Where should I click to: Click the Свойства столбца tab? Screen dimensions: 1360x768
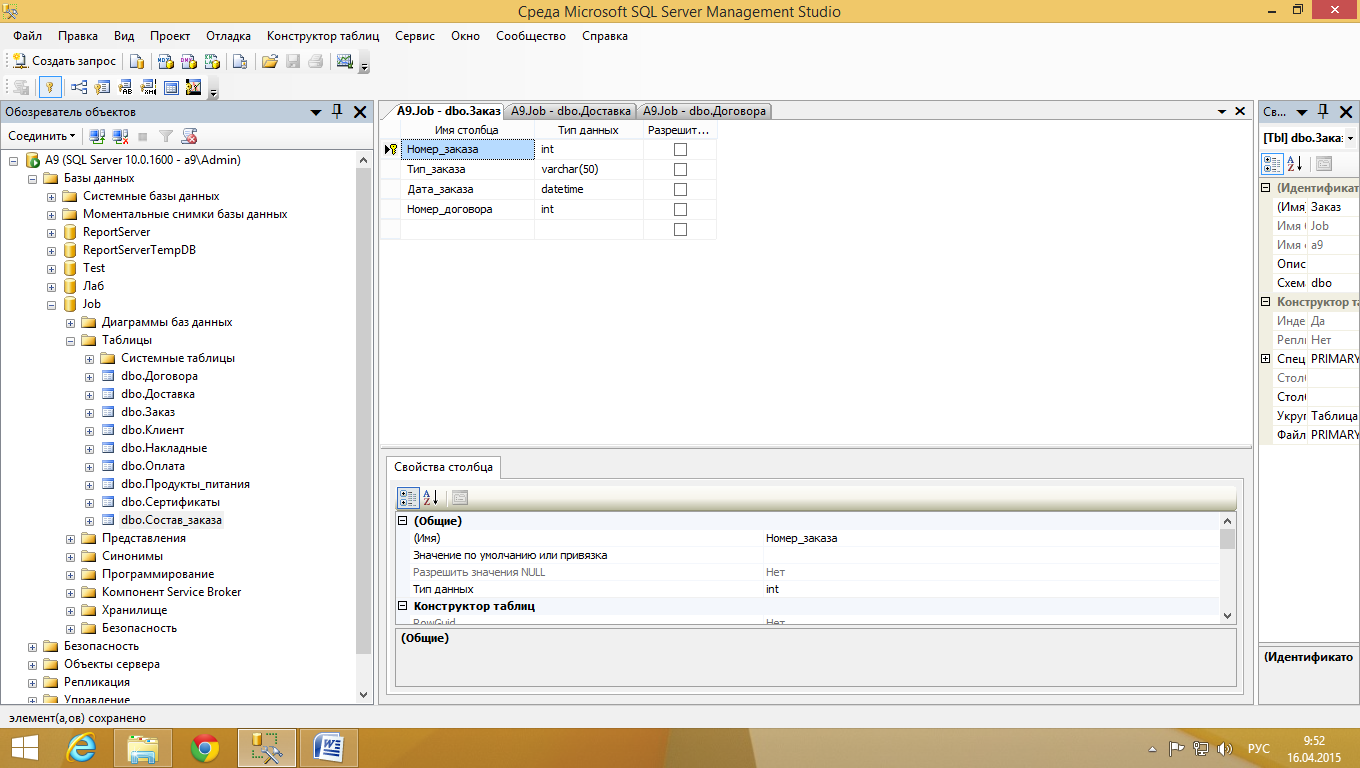(443, 467)
